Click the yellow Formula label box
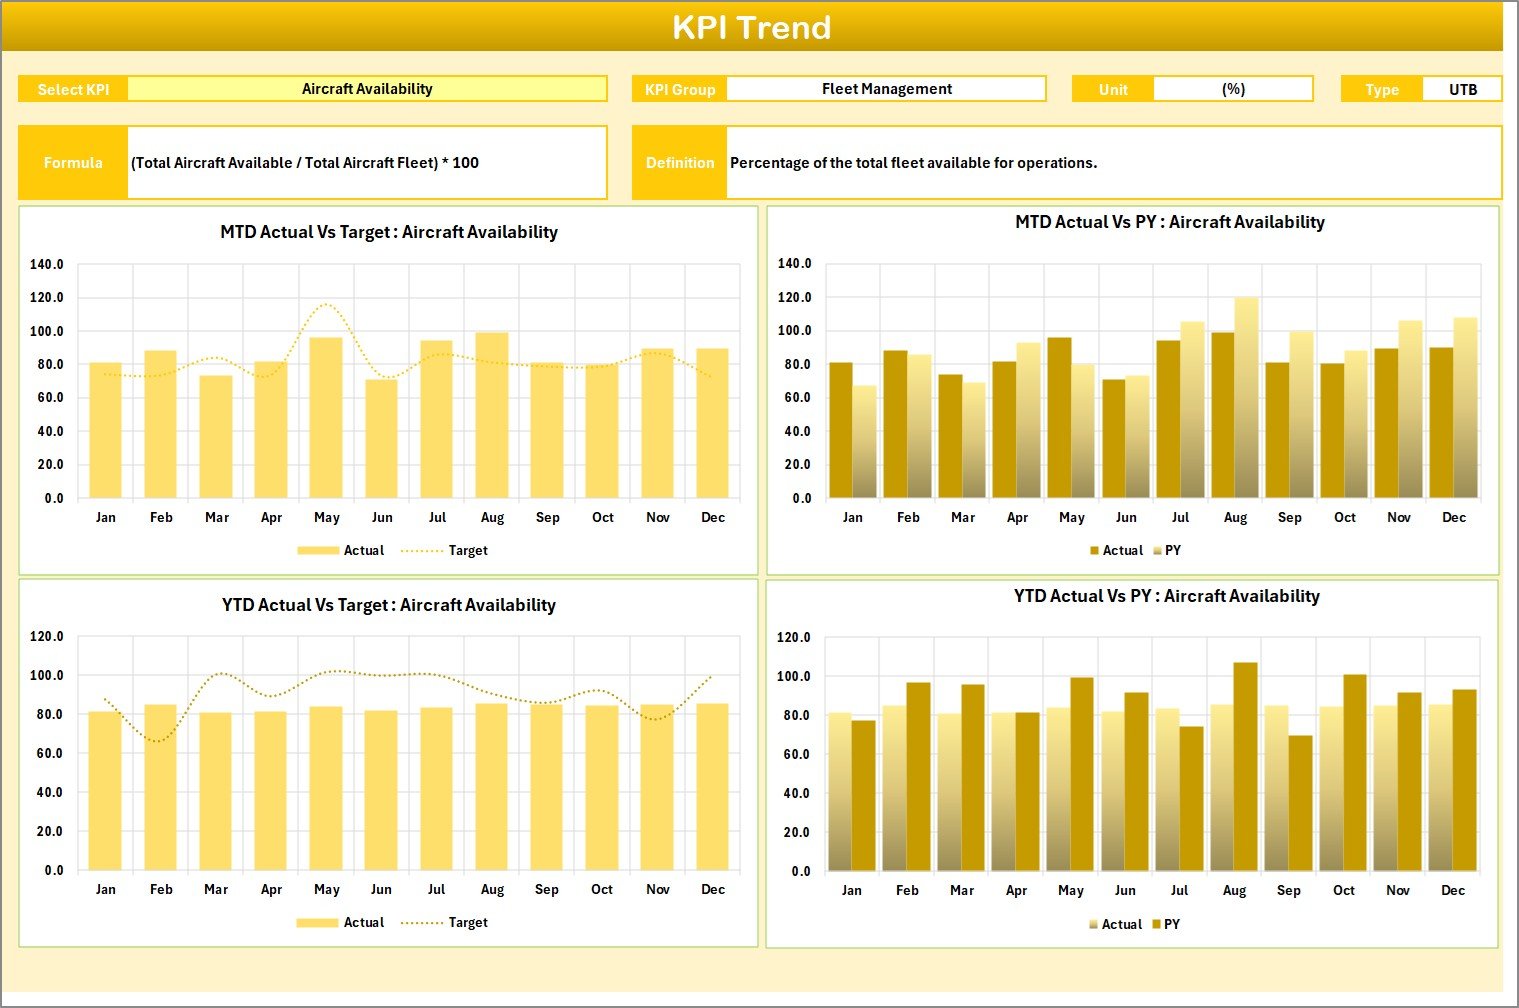This screenshot has height=1008, width=1519. [73, 163]
